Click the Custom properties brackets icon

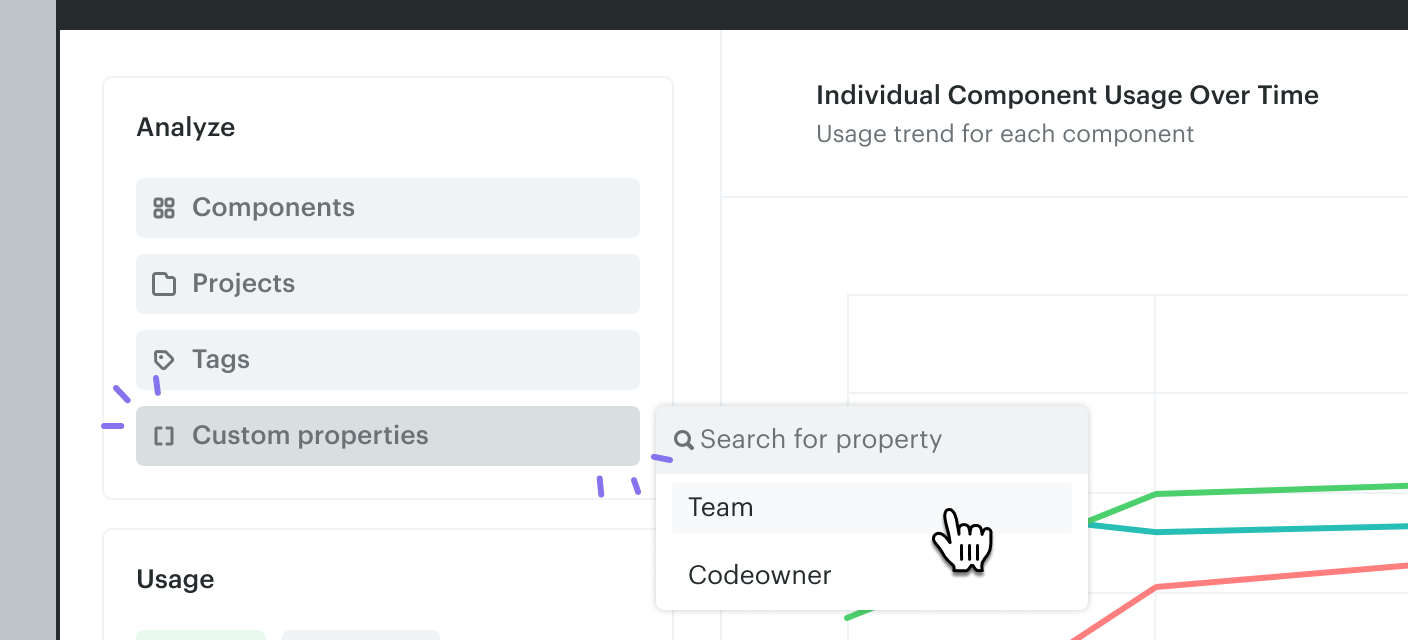pos(164,436)
